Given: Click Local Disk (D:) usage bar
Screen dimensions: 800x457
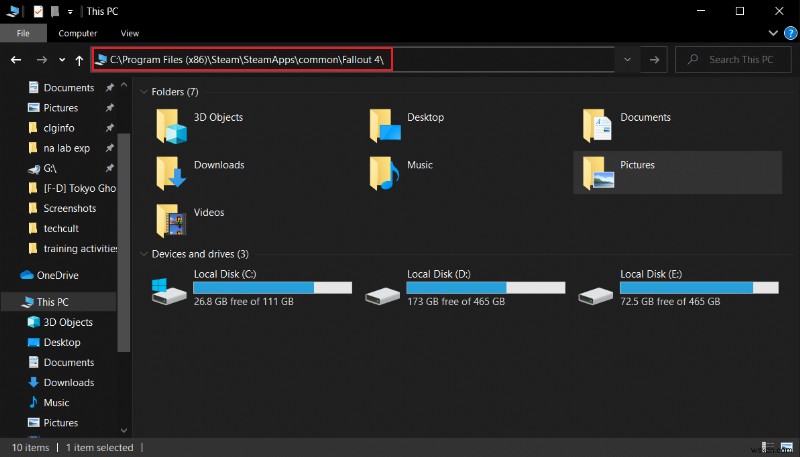Looking at the screenshot, I should [x=486, y=288].
